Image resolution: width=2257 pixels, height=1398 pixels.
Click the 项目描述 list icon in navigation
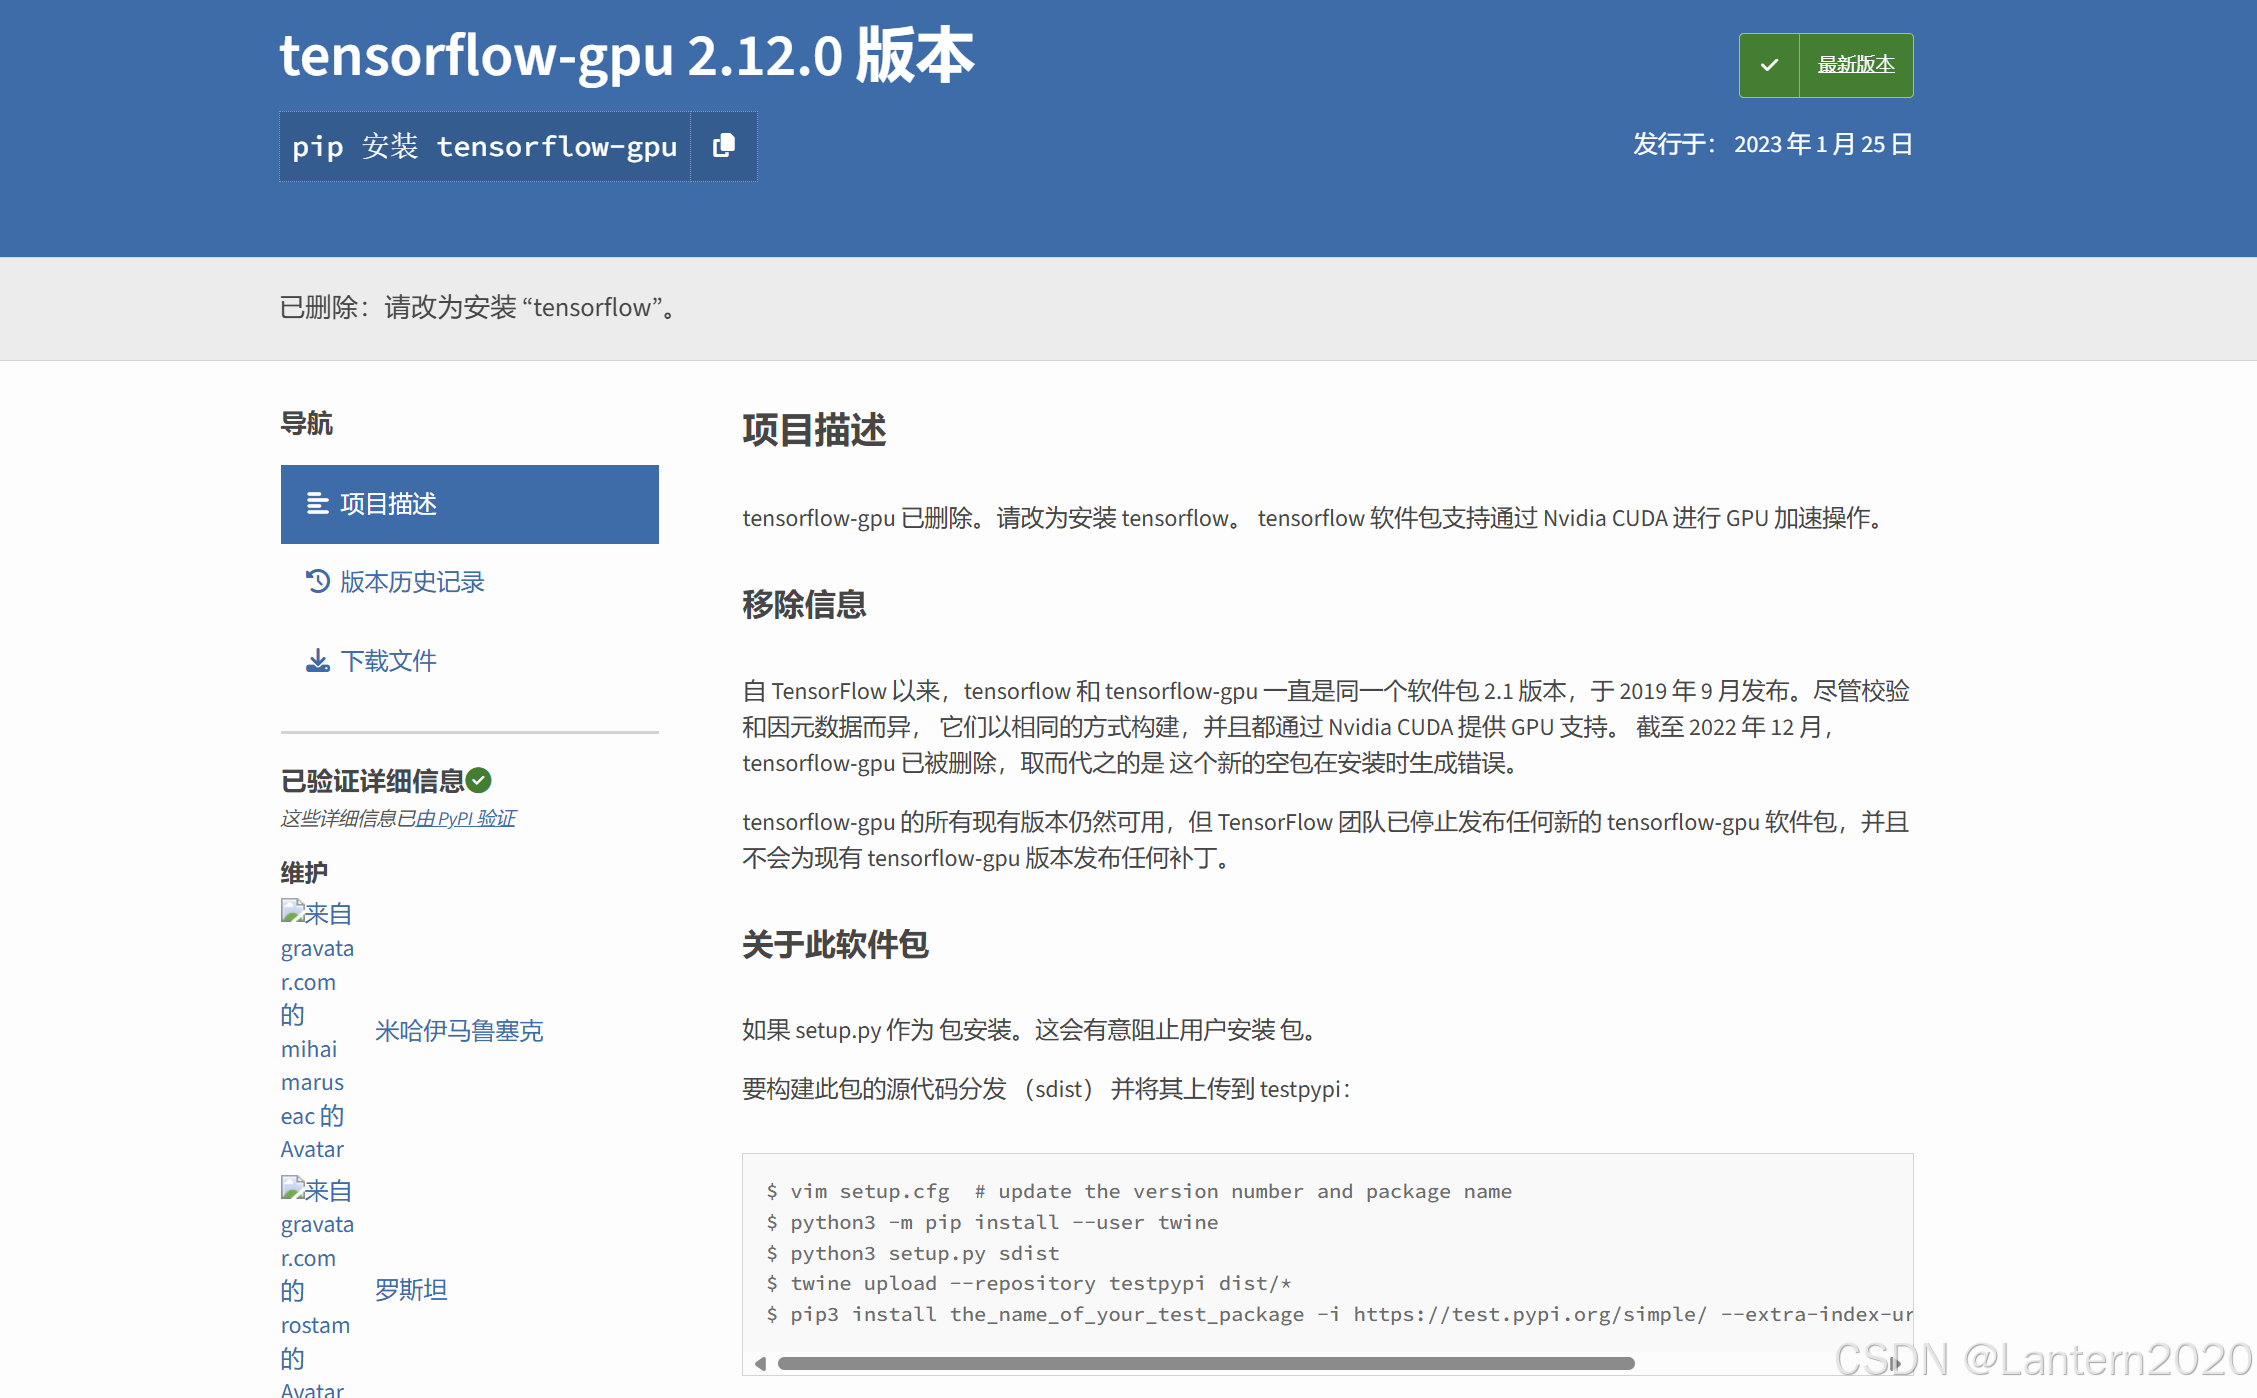317,503
